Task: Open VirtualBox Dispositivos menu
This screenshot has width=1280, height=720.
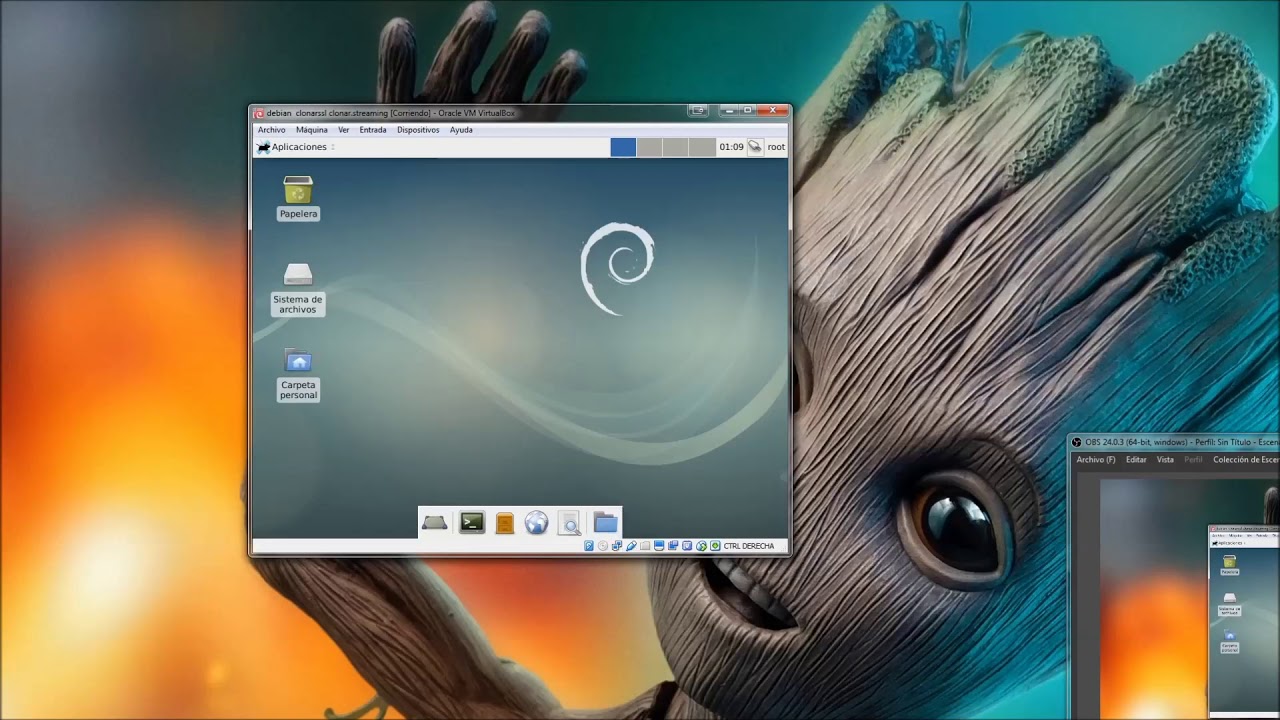Action: tap(418, 130)
